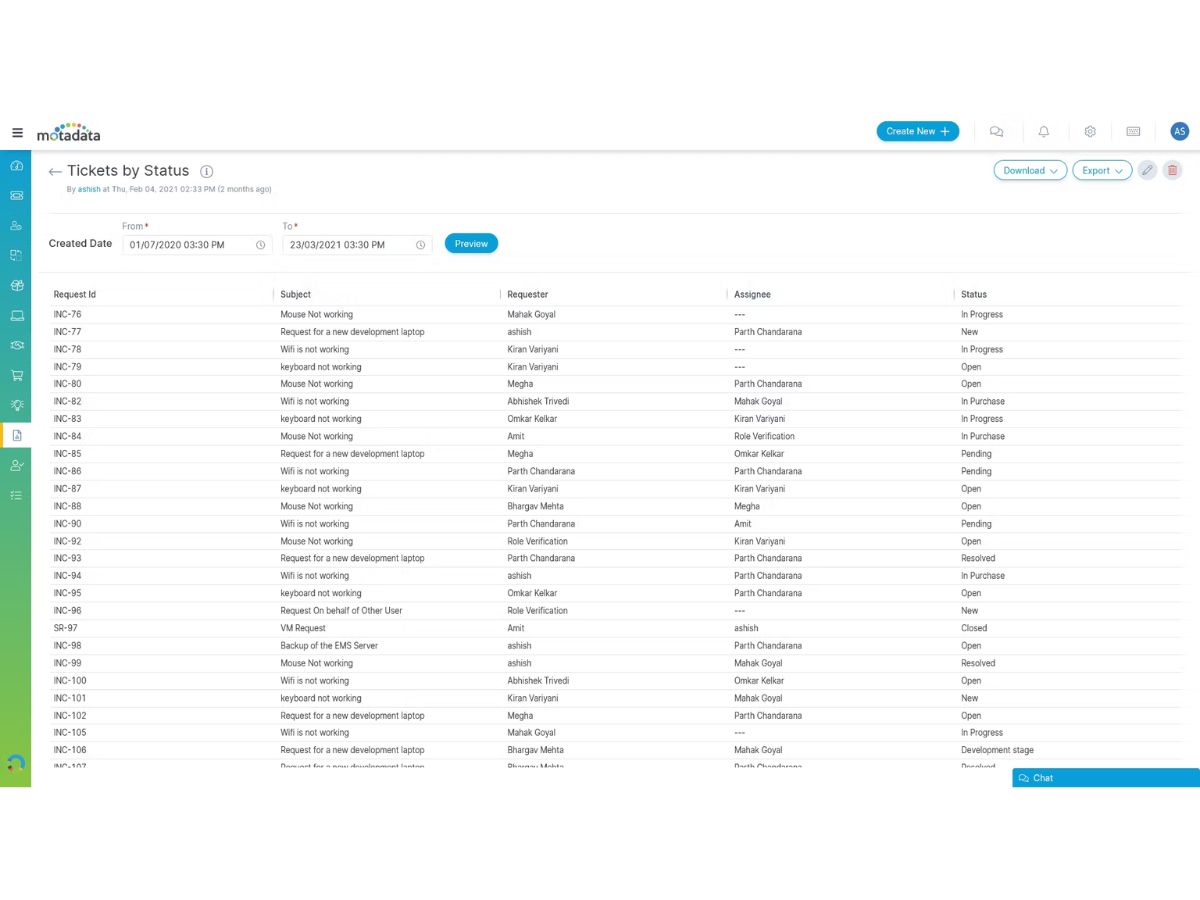The image size is (1200, 900).
Task: Open the AS user avatar menu
Action: click(1180, 131)
